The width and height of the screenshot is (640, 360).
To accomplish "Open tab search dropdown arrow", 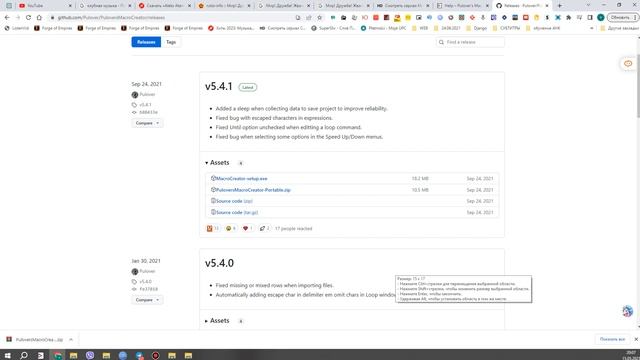I will tap(588, 6).
